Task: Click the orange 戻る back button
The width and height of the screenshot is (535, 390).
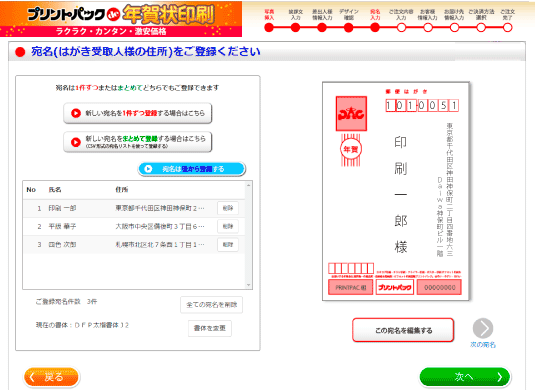Action: point(51,377)
